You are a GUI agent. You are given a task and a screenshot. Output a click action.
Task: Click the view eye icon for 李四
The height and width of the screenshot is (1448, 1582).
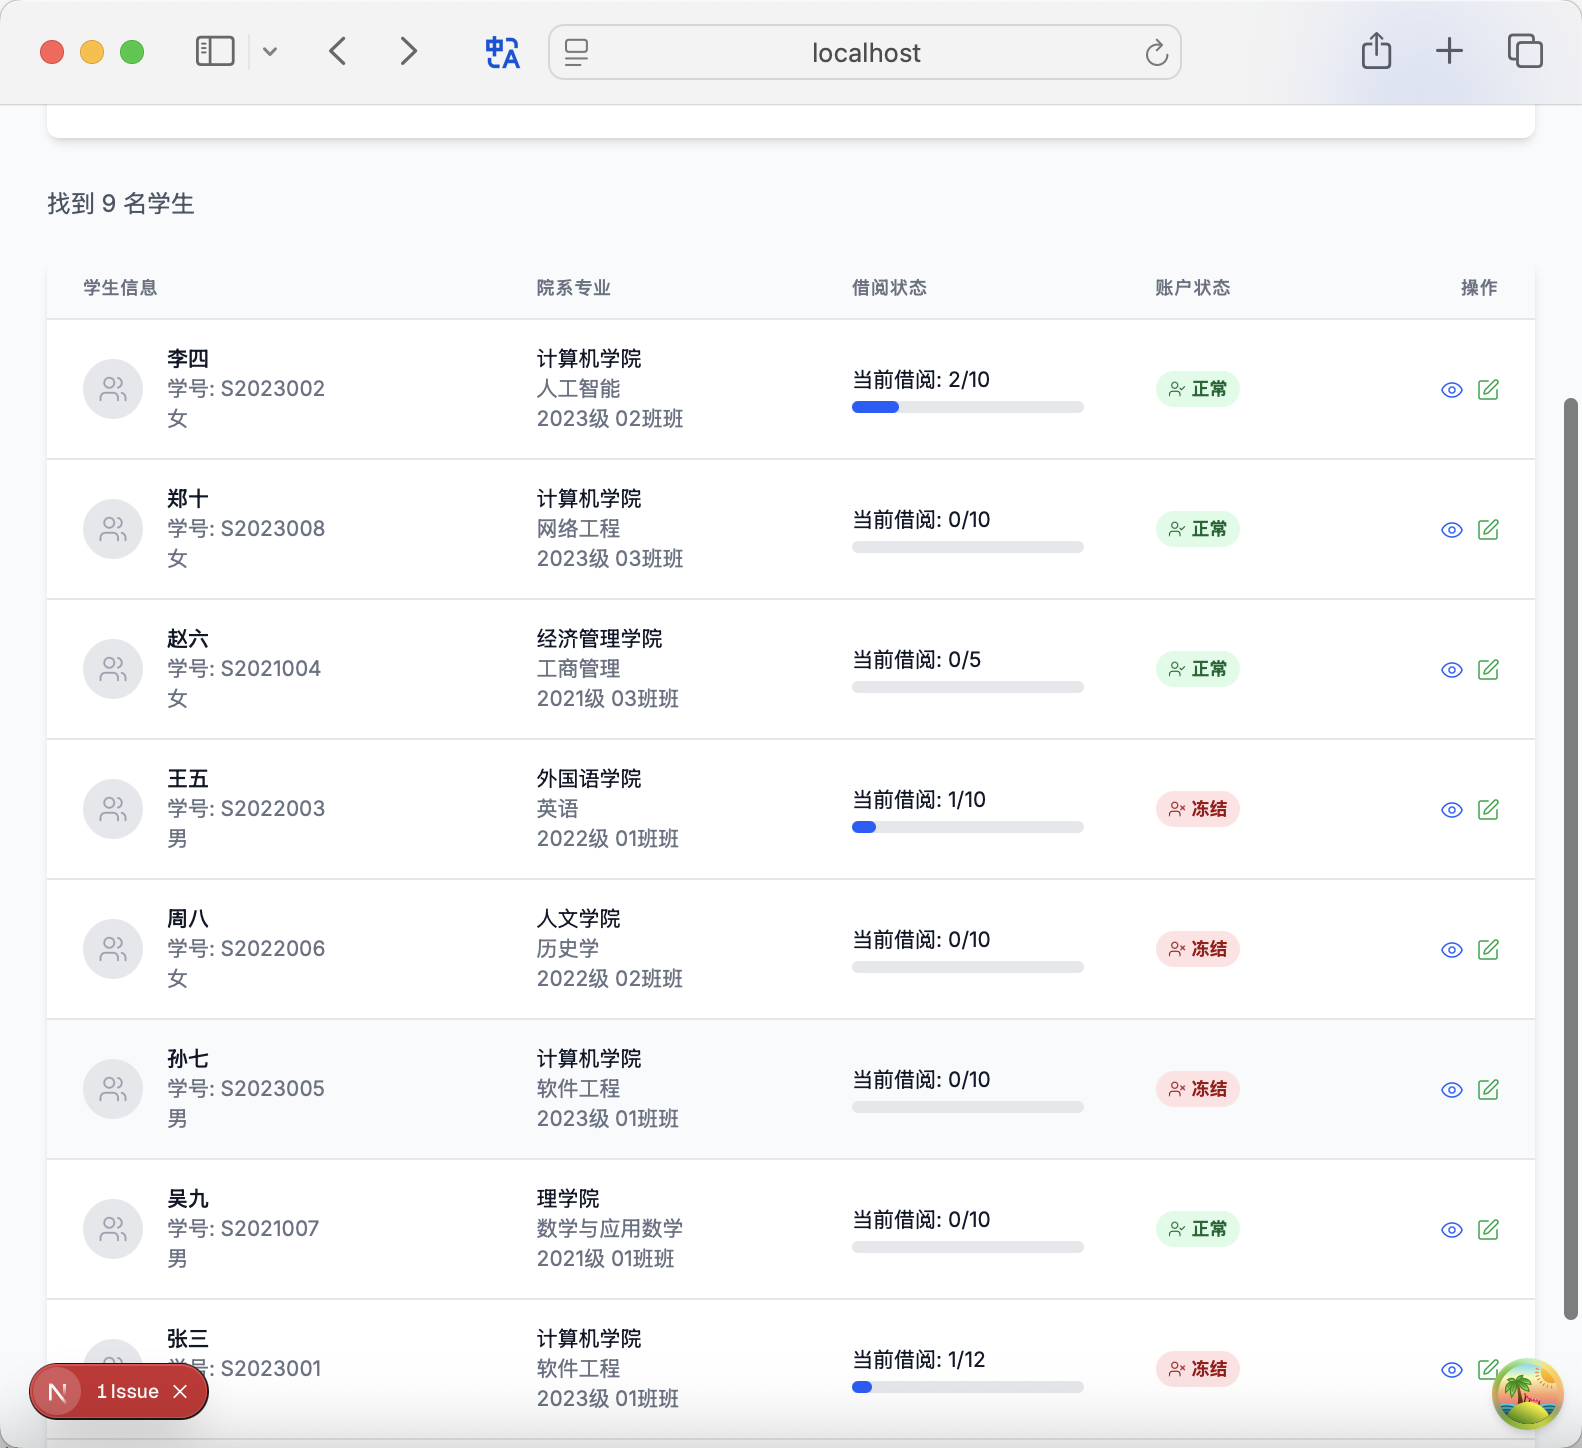(1451, 390)
